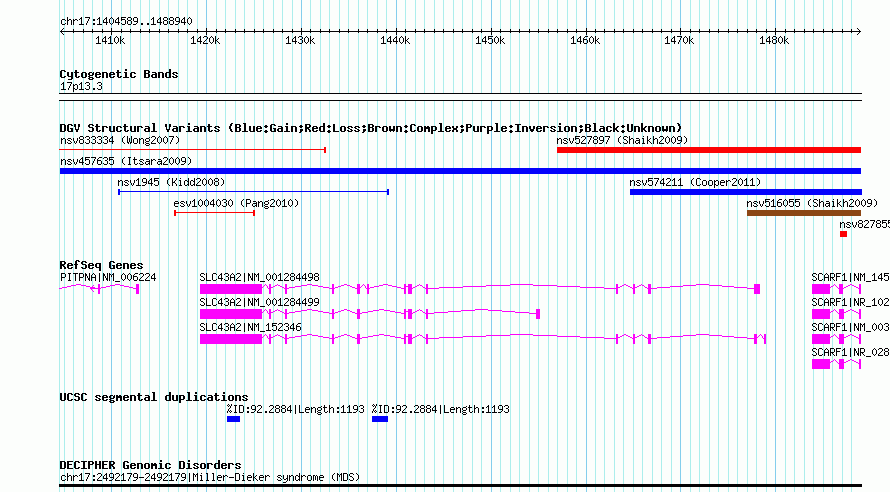Click the DGV Structural Variants track title

point(371,128)
